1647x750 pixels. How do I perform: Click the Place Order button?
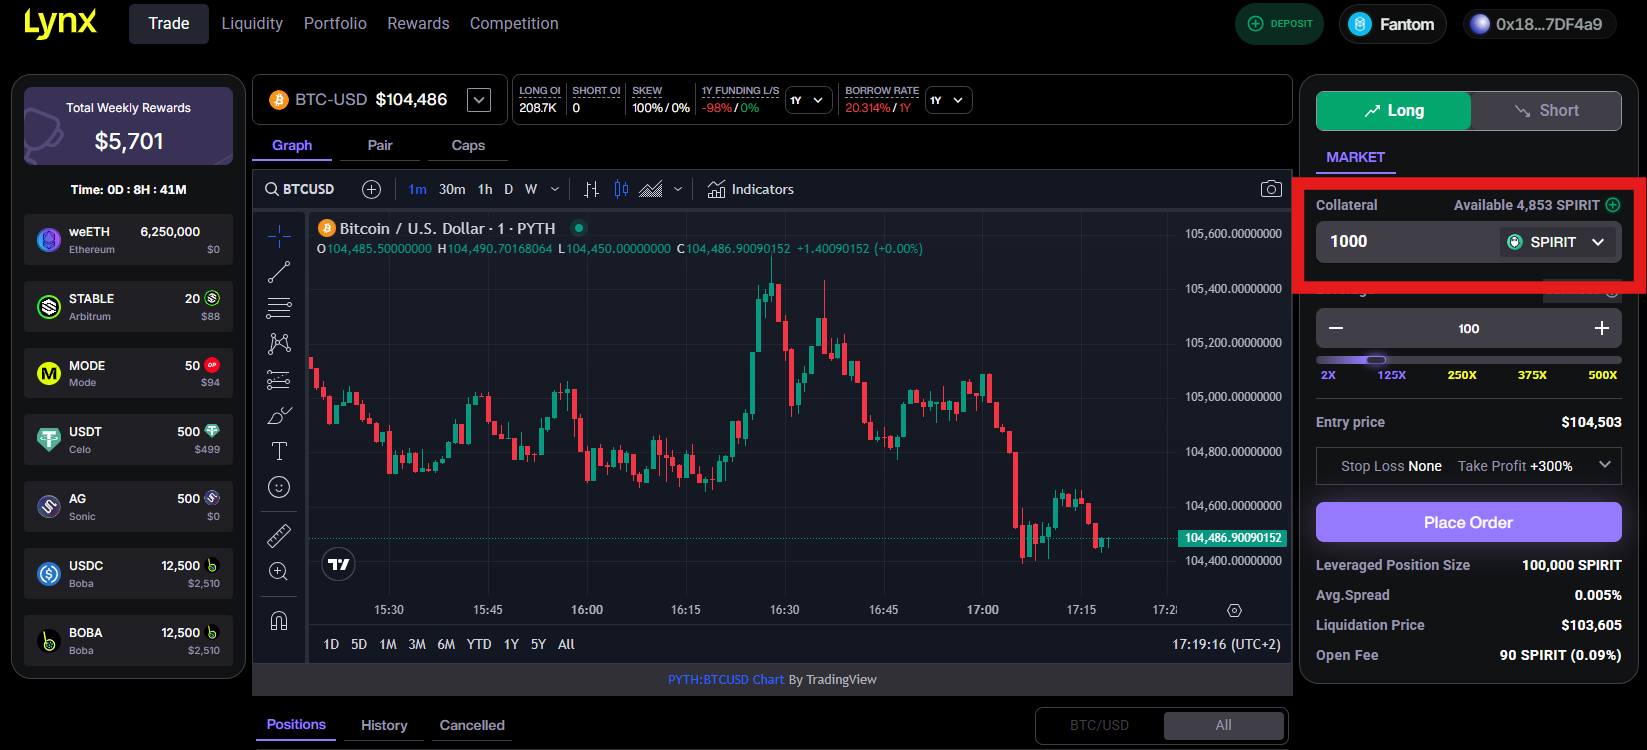[x=1468, y=522]
